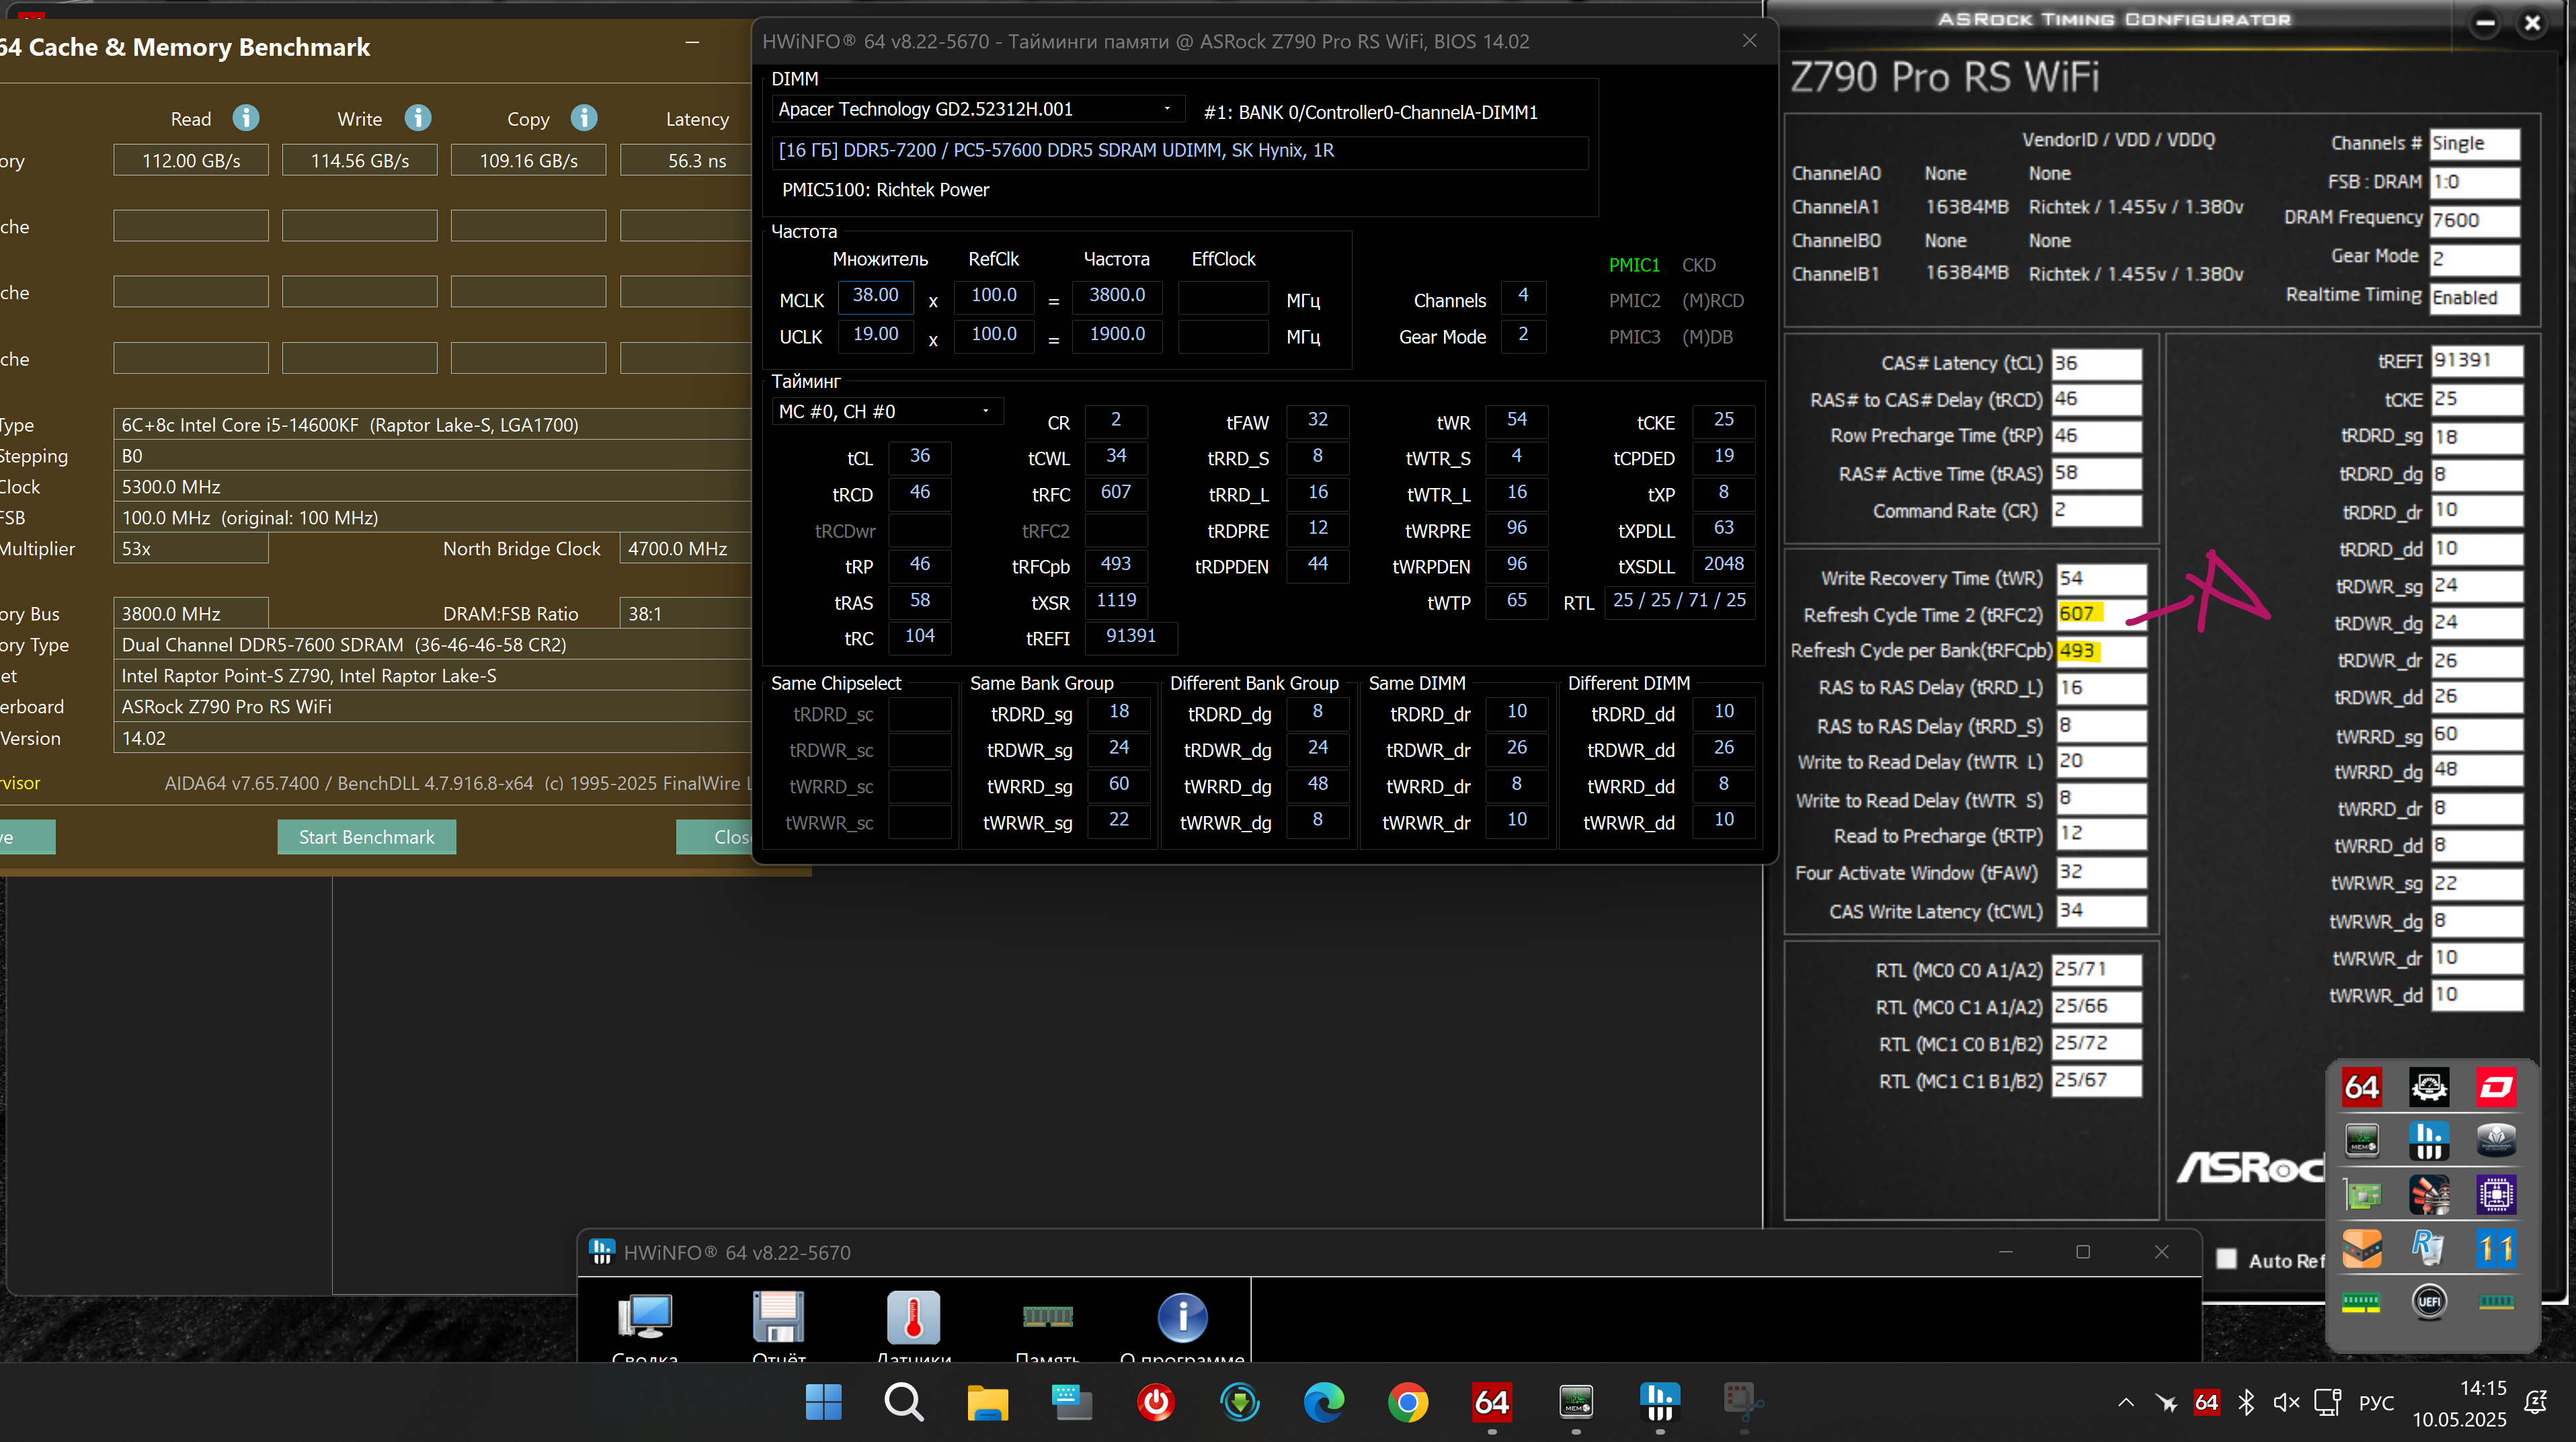
Task: Open the MC #0, CH #0 dropdown
Action: [x=985, y=411]
